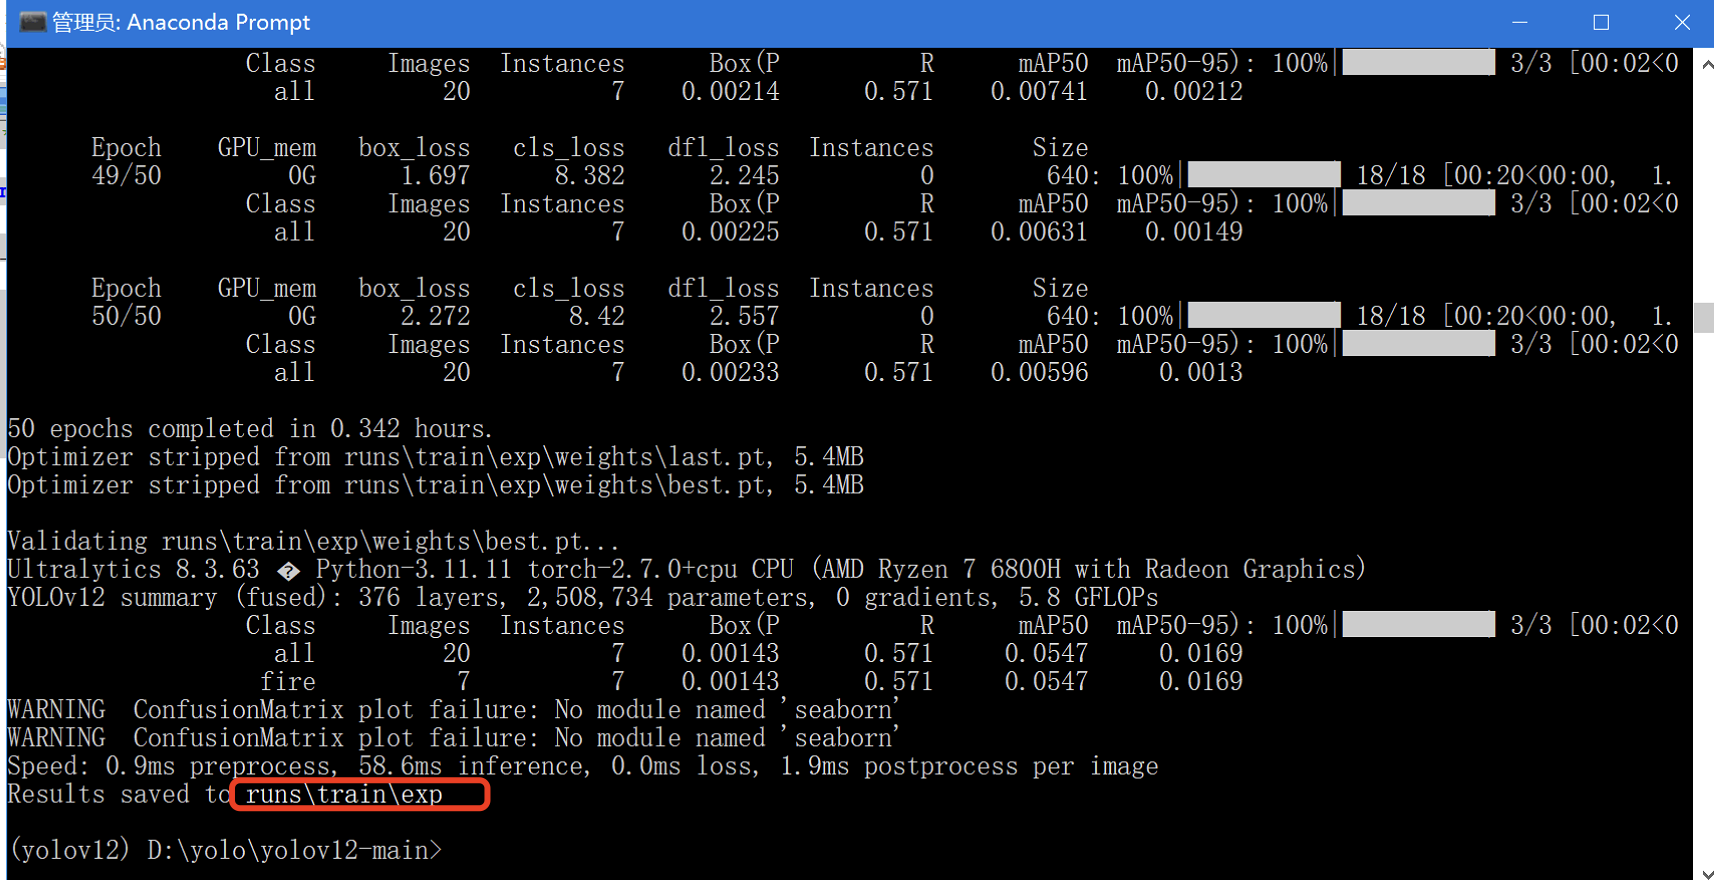This screenshot has width=1714, height=880.
Task: Click the dfl_loss value 2.557
Action: [x=744, y=316]
